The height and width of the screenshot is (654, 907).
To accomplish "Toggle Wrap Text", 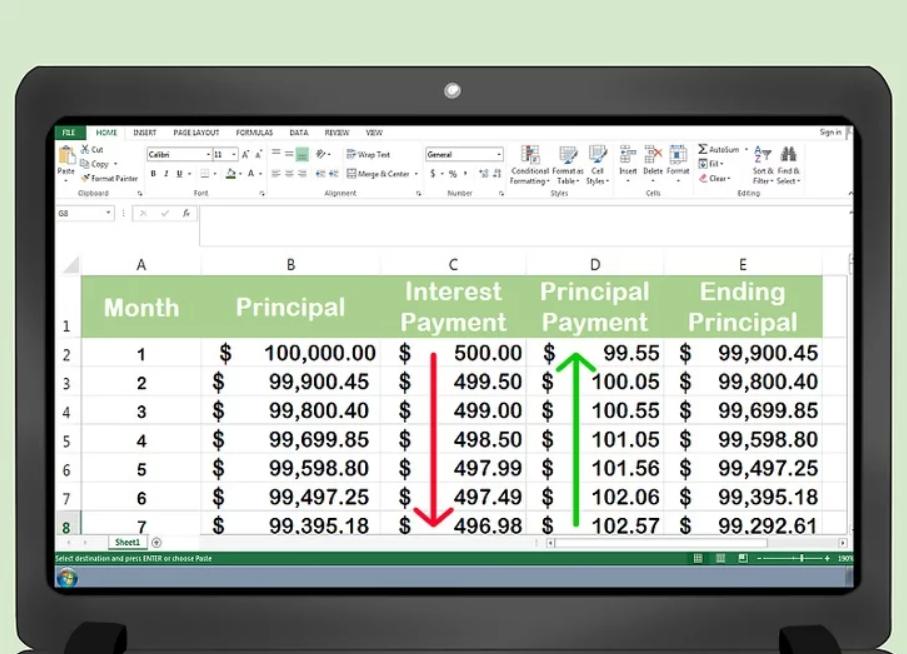I will pyautogui.click(x=368, y=154).
